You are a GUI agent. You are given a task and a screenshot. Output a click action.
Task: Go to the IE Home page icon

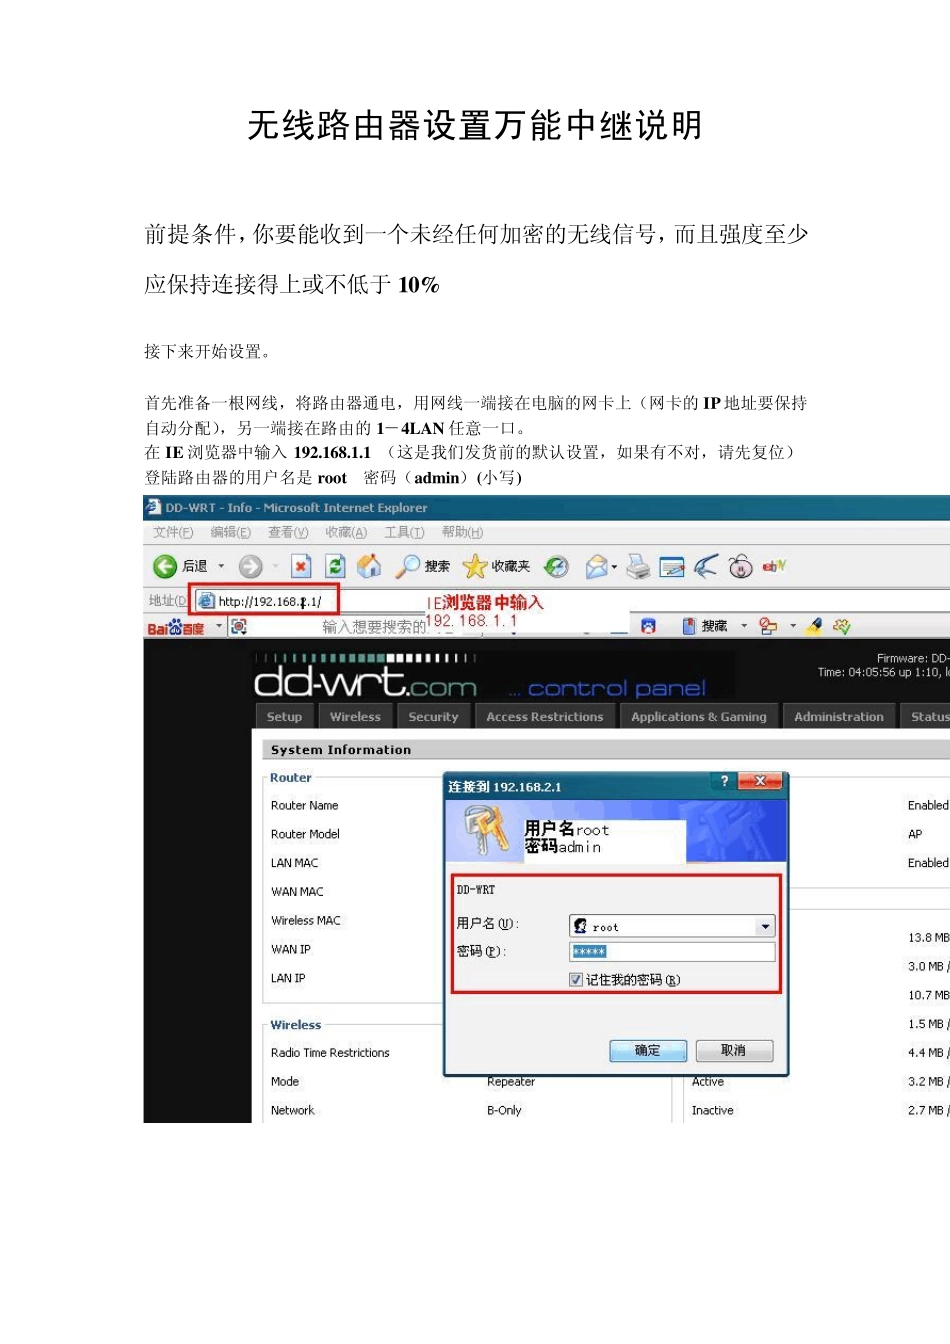pos(369,567)
